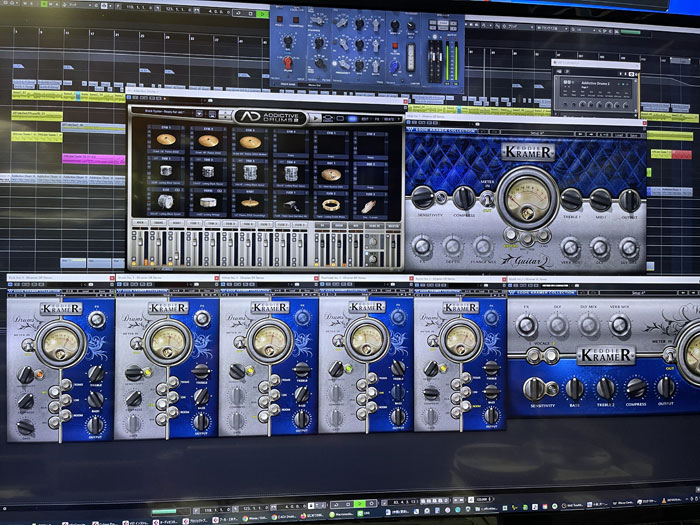
Task: Click Output knob on orange-LED Kramer Drums plugin
Action: coord(95,425)
